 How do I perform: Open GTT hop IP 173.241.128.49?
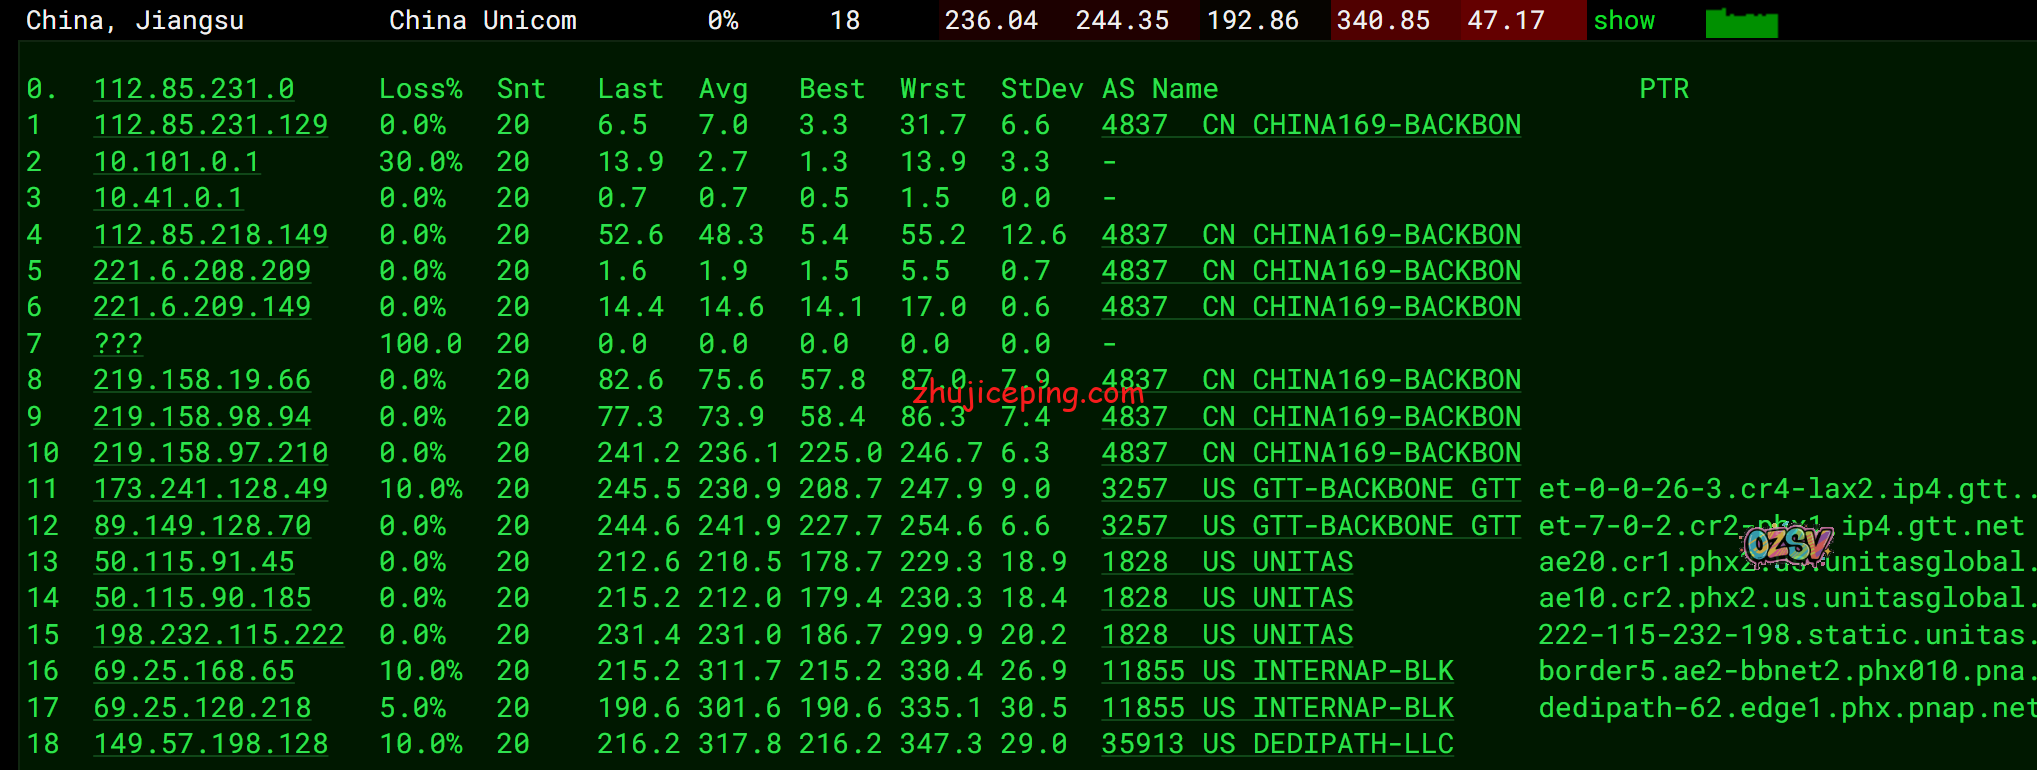(x=210, y=489)
